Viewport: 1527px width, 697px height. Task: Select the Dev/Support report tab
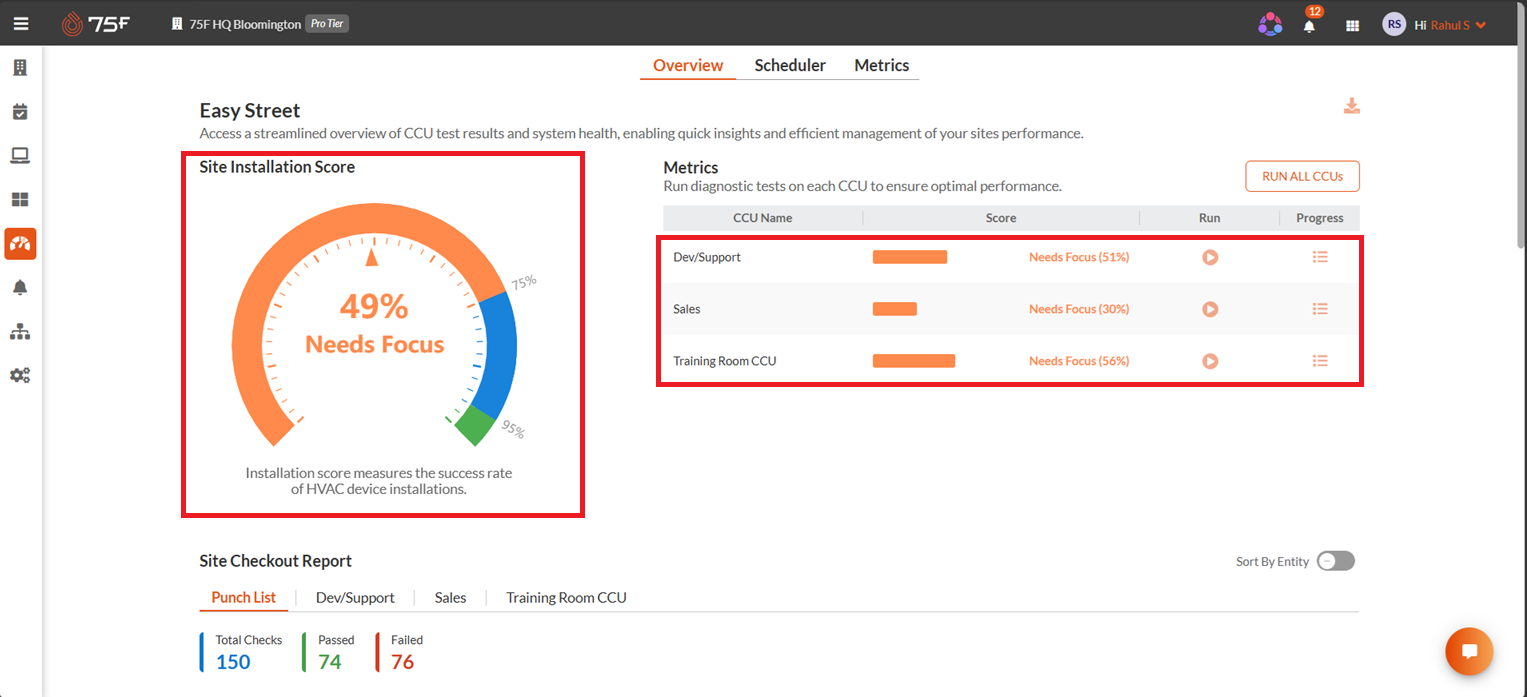[355, 597]
